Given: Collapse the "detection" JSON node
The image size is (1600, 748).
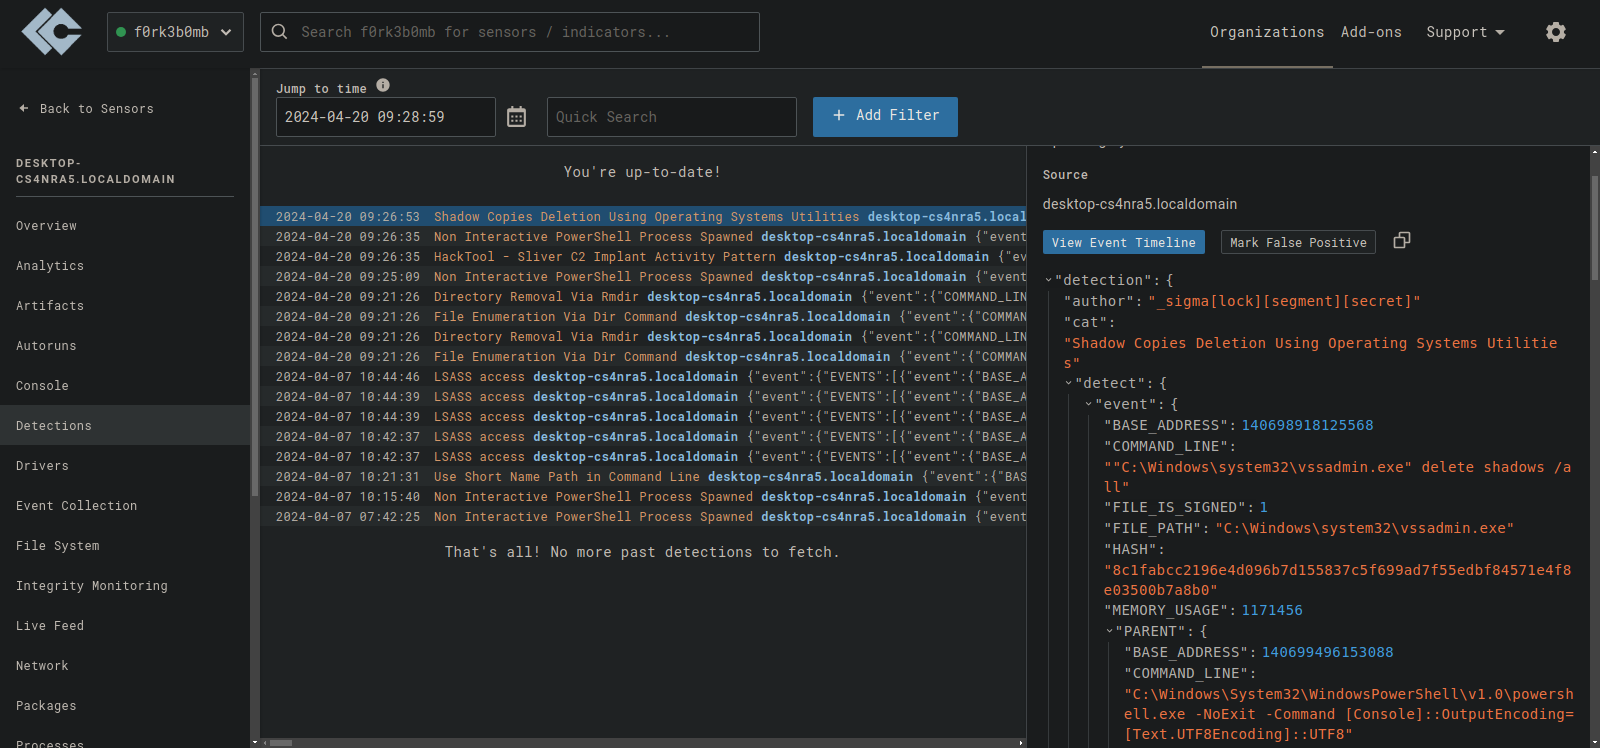Looking at the screenshot, I should (x=1049, y=281).
